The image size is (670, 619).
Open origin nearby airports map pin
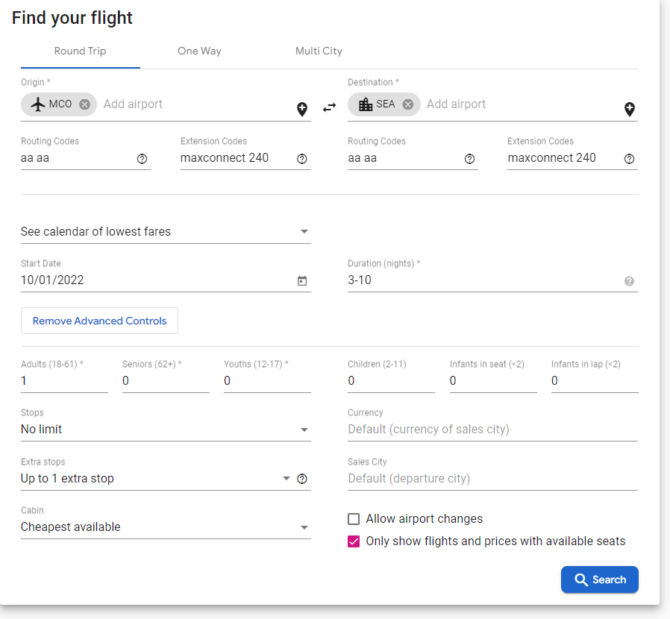coord(302,109)
